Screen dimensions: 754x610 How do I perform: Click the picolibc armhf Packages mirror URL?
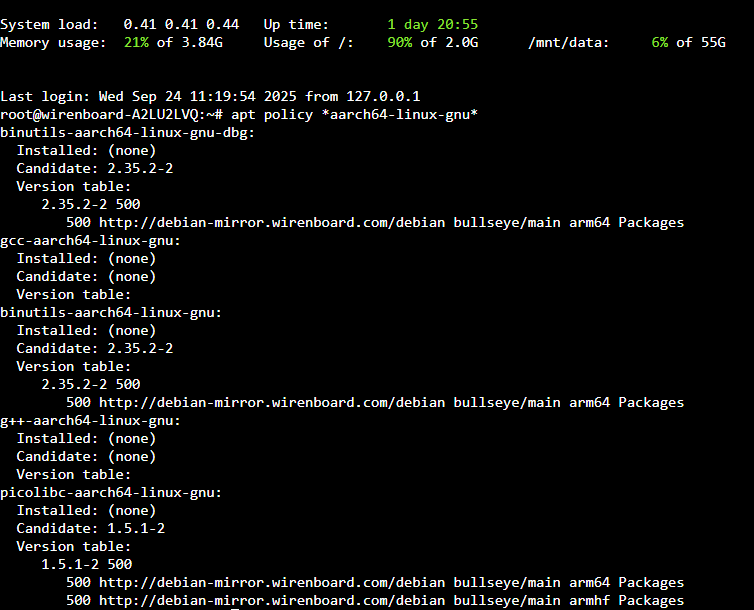click(375, 601)
